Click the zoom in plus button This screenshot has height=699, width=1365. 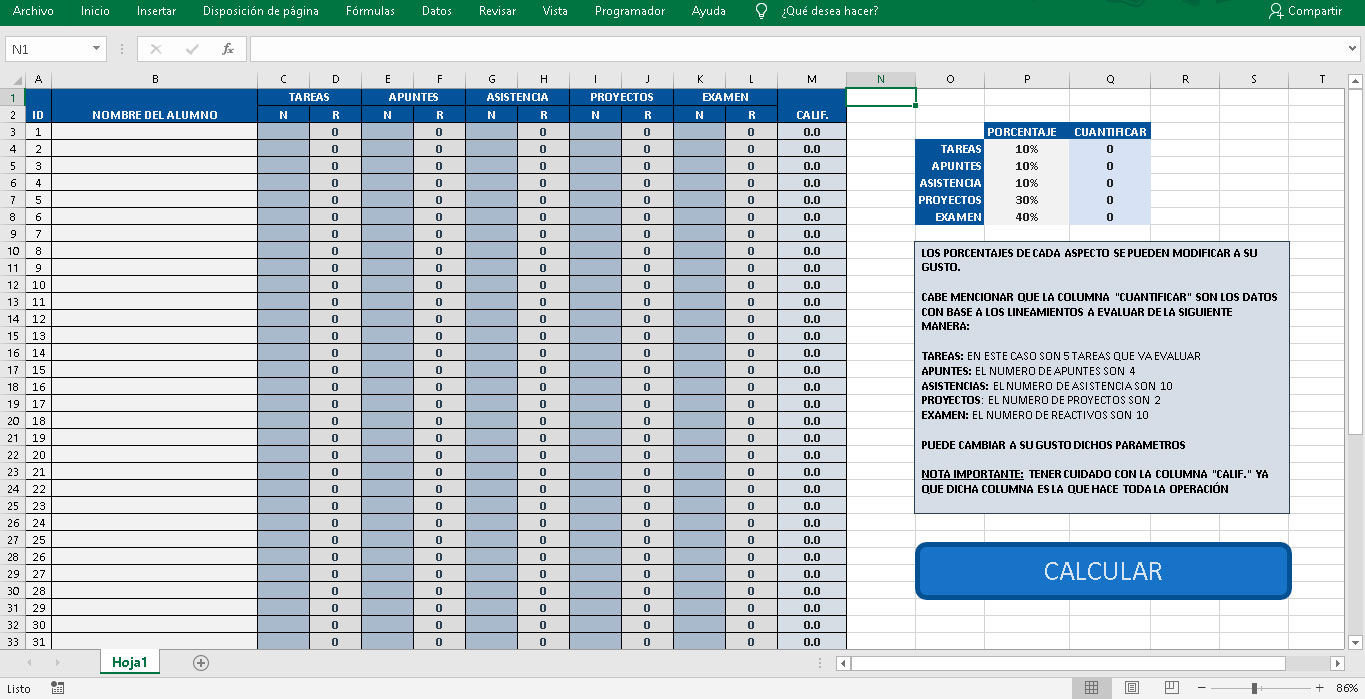point(1319,688)
